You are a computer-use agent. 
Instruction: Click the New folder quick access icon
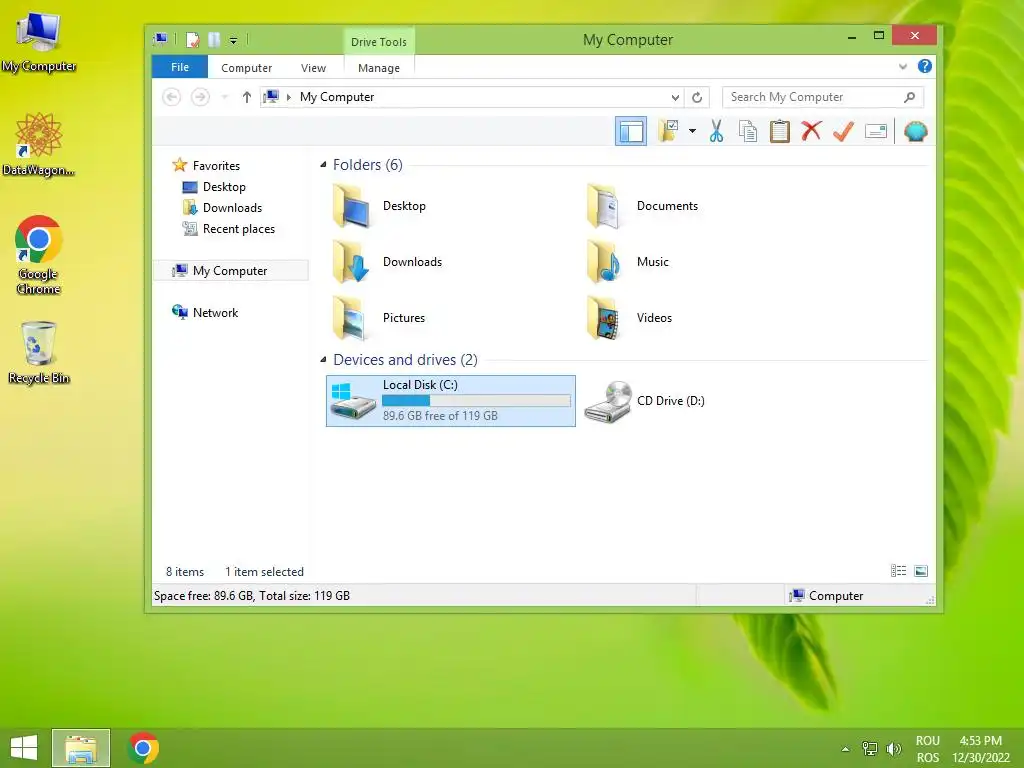point(214,40)
